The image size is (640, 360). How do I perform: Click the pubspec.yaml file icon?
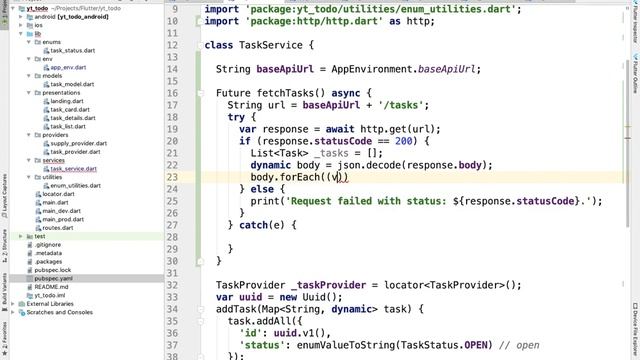[30, 278]
